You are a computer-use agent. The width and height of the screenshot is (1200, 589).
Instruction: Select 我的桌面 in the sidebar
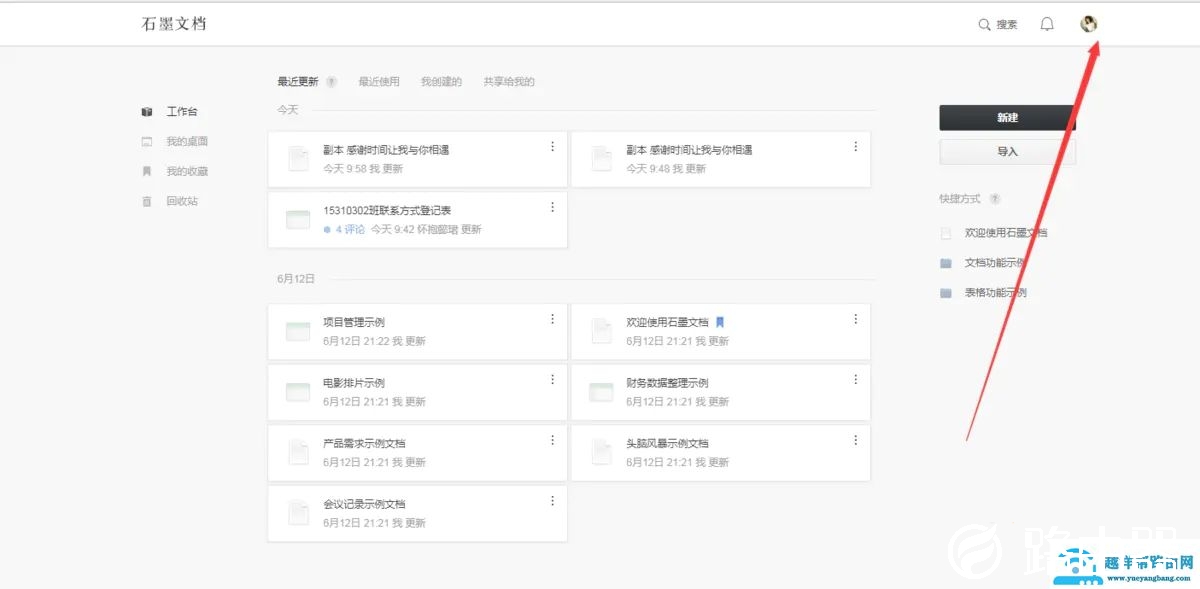[x=187, y=141]
